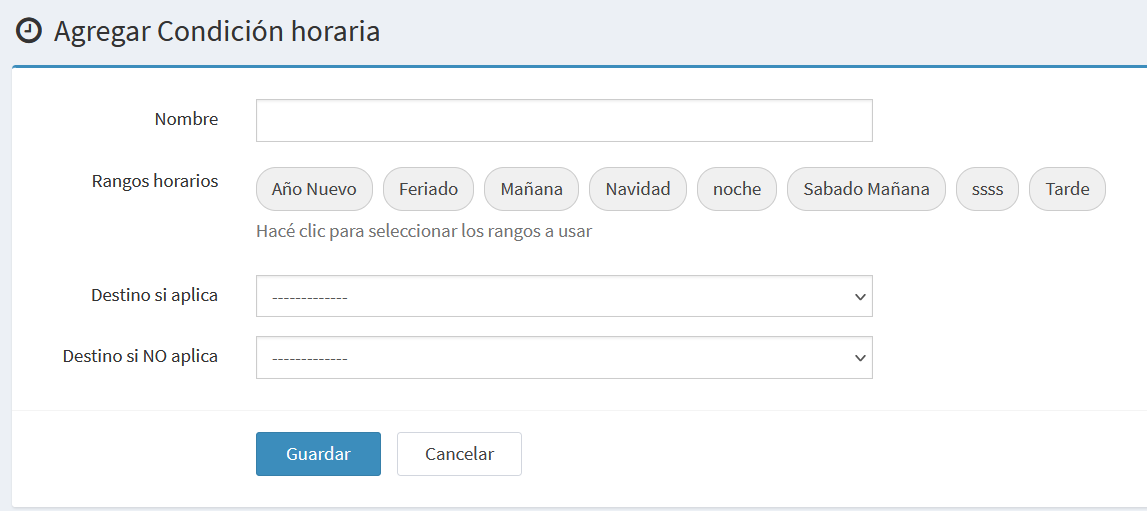Open the Destino si NO aplica dropdown
This screenshot has height=511, width=1147.
(564, 357)
